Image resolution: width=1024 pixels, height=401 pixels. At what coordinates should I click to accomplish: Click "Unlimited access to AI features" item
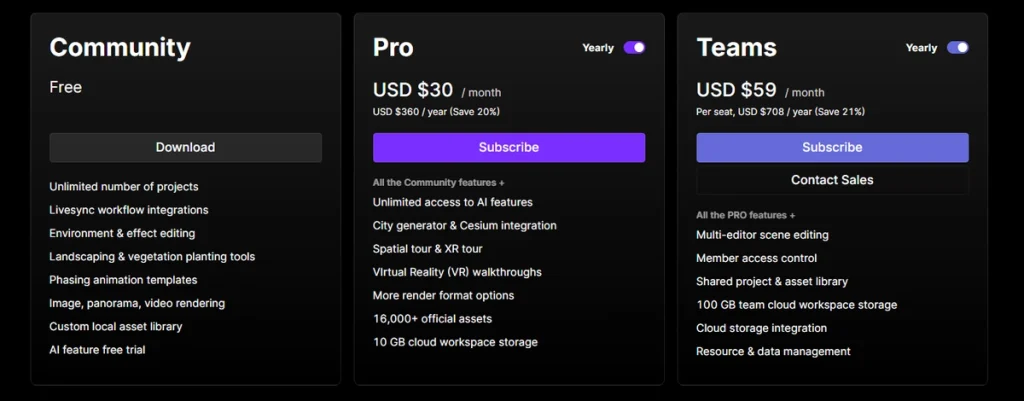(453, 202)
